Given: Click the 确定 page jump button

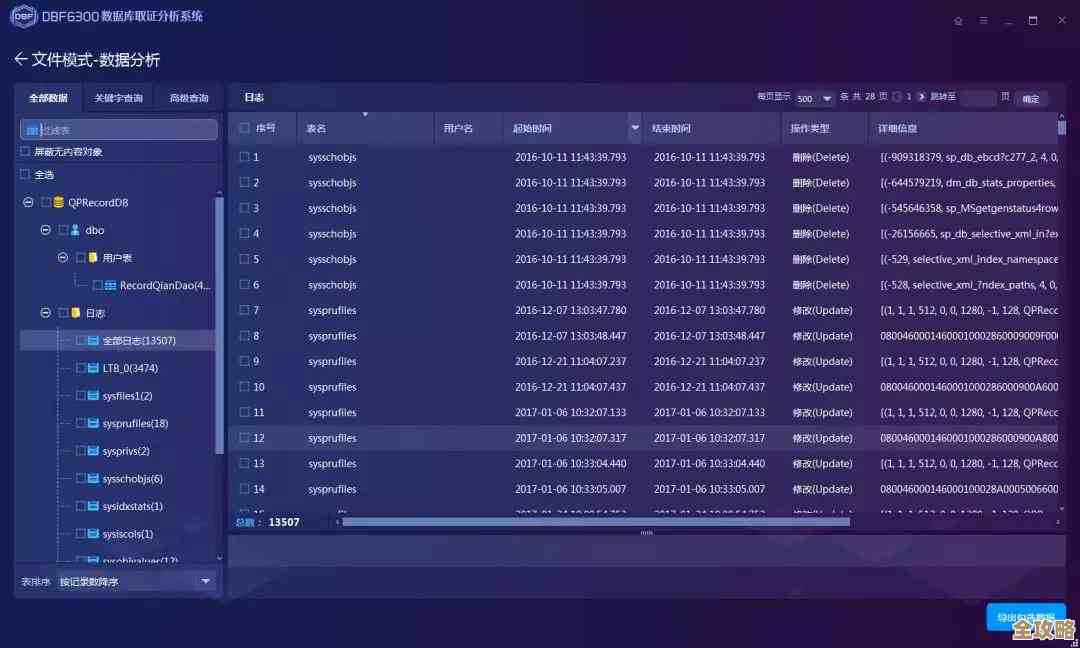Looking at the screenshot, I should [x=1031, y=98].
